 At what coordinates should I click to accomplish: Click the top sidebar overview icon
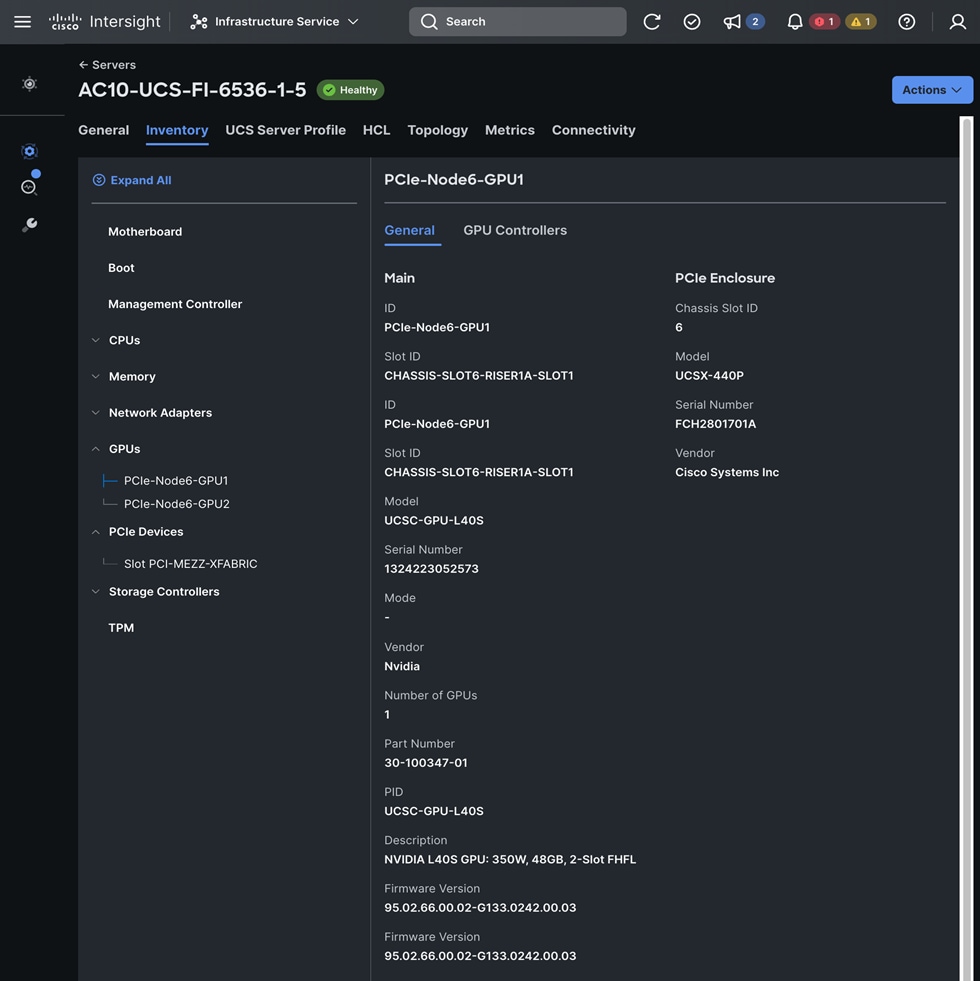pos(29,84)
